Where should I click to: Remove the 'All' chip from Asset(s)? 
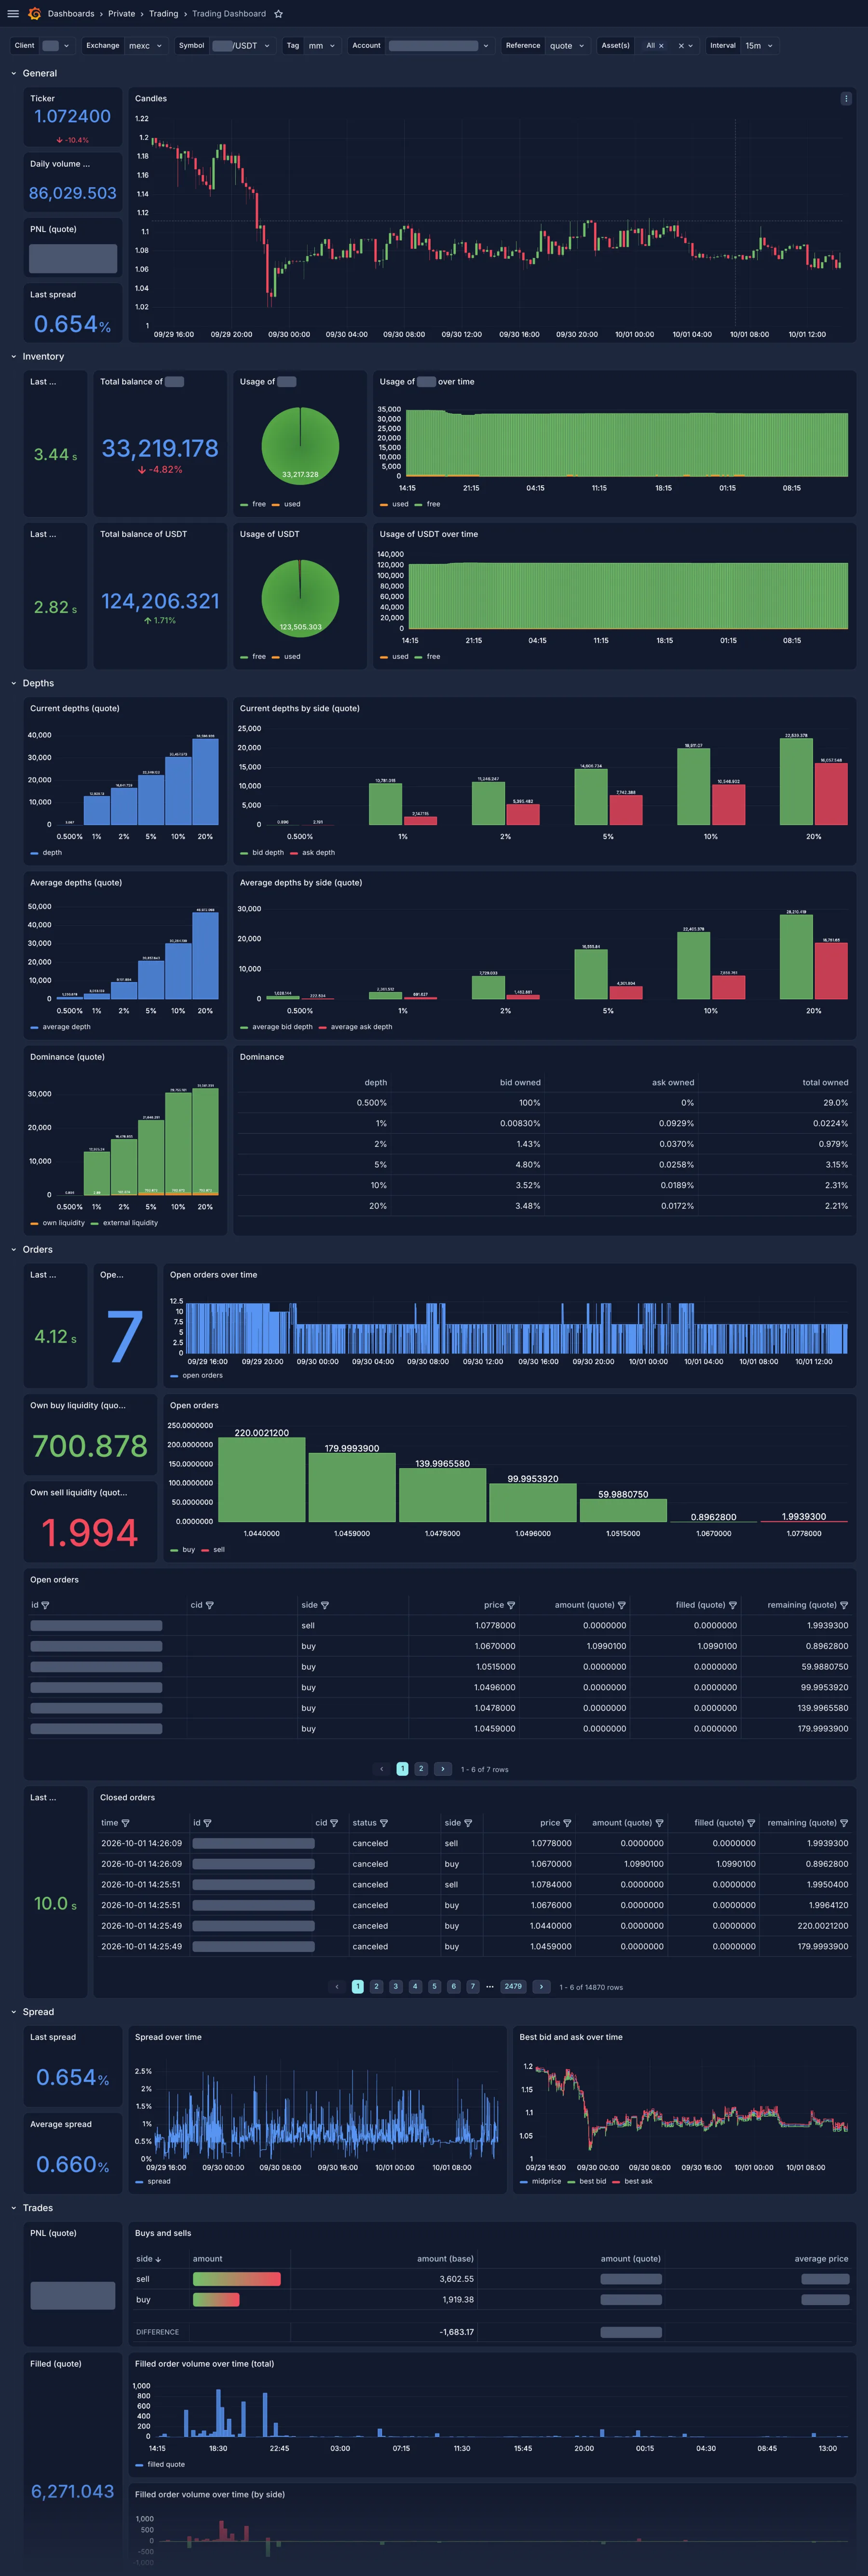pos(660,46)
